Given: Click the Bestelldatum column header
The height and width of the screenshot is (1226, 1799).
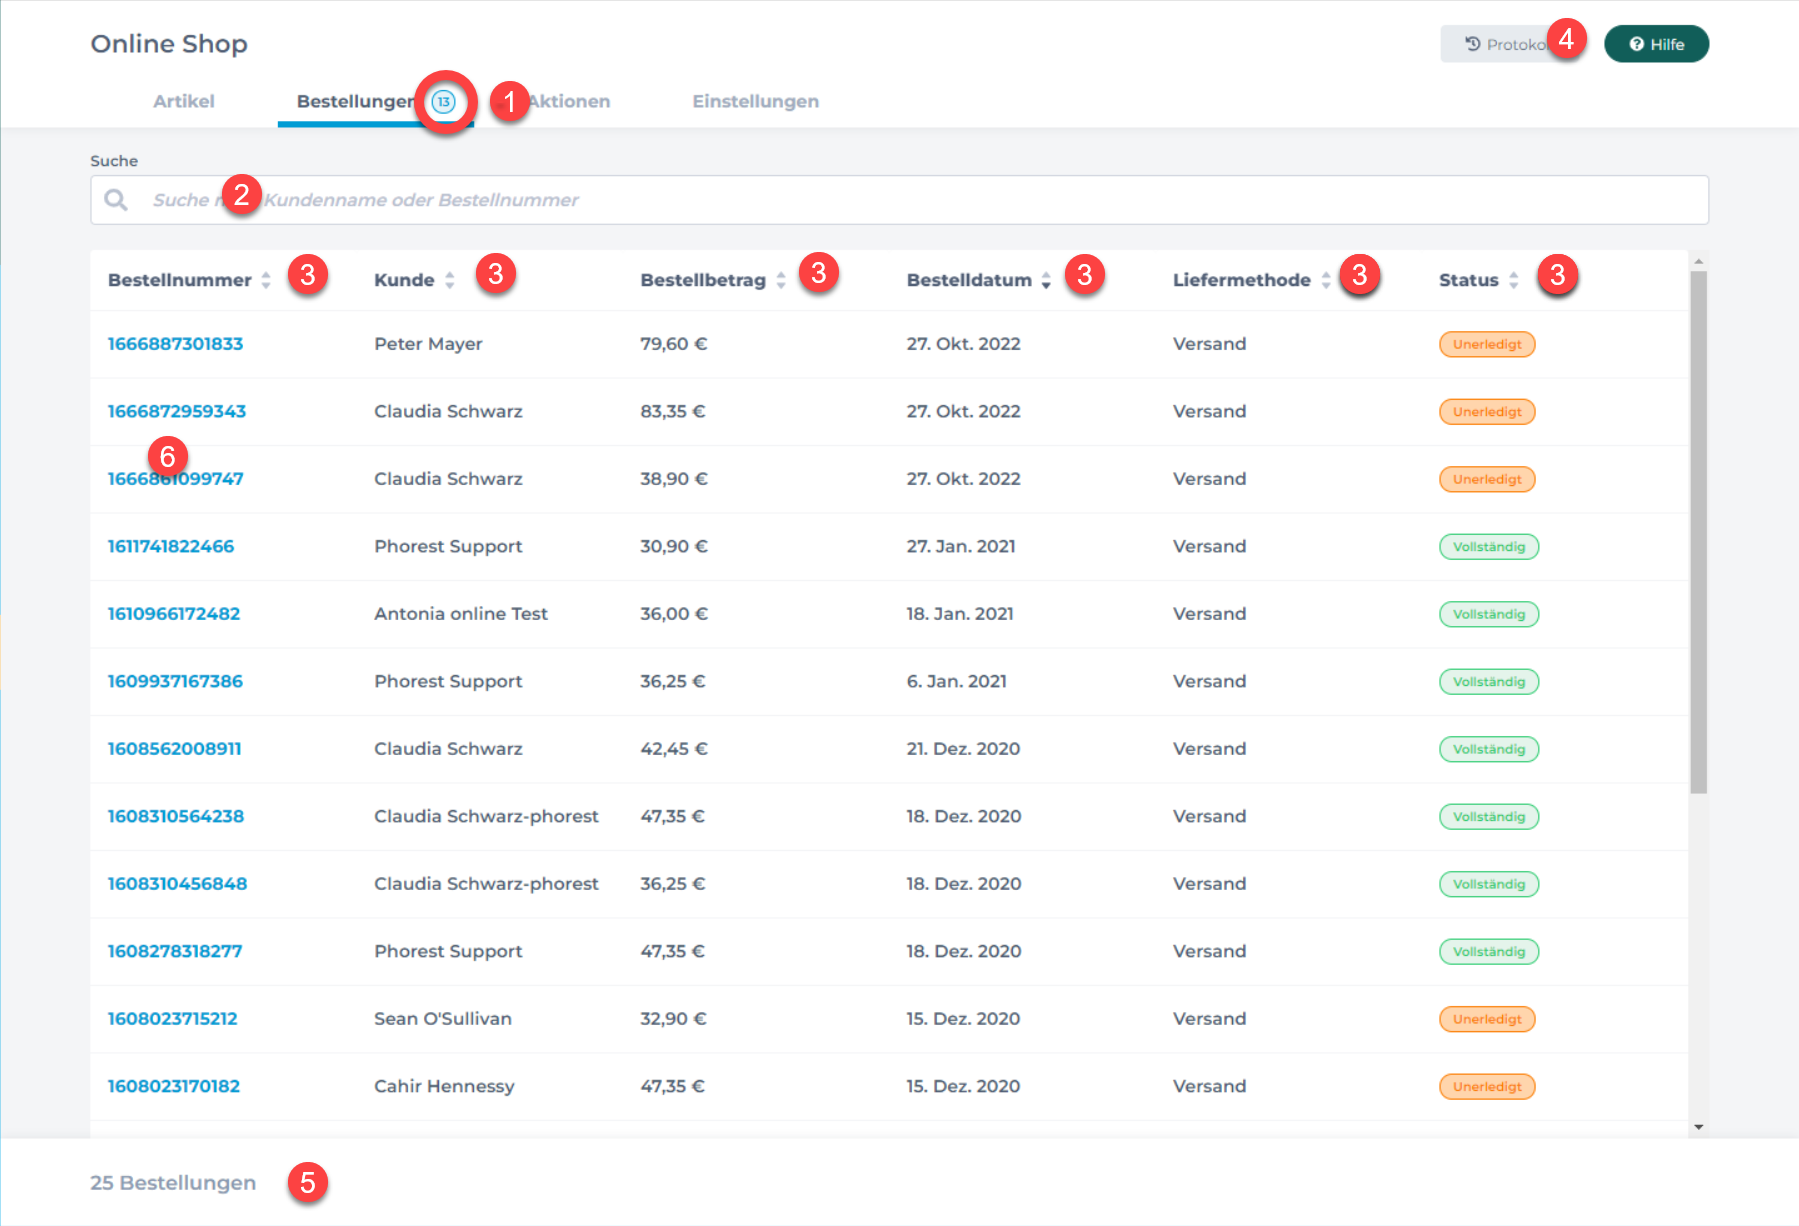Looking at the screenshot, I should tap(969, 280).
